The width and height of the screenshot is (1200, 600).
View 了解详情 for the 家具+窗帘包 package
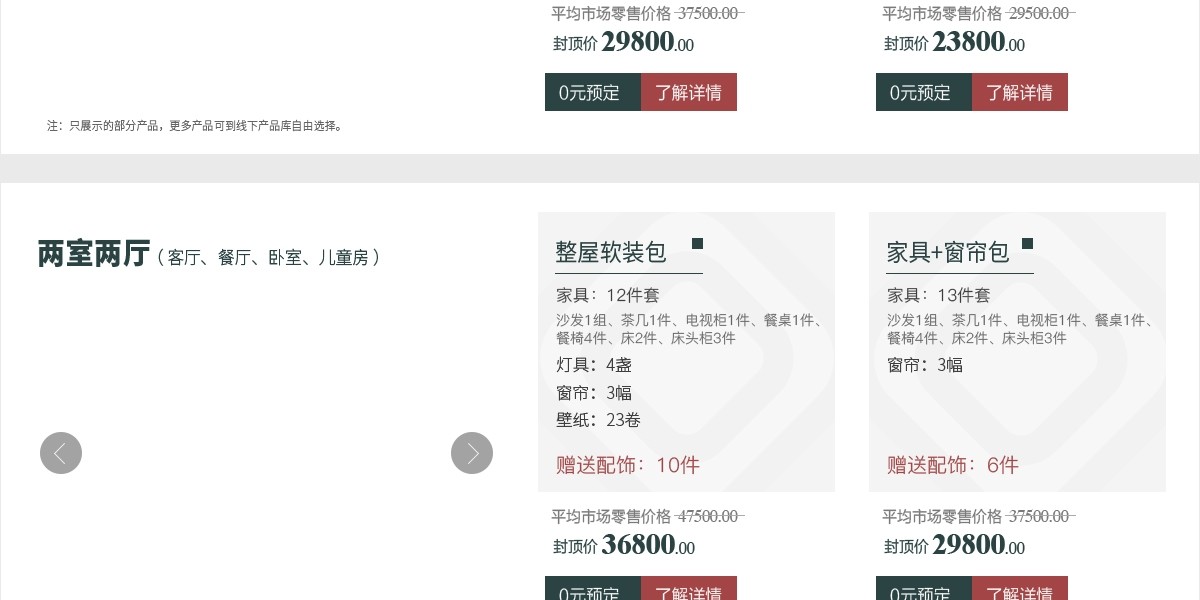click(1019, 590)
